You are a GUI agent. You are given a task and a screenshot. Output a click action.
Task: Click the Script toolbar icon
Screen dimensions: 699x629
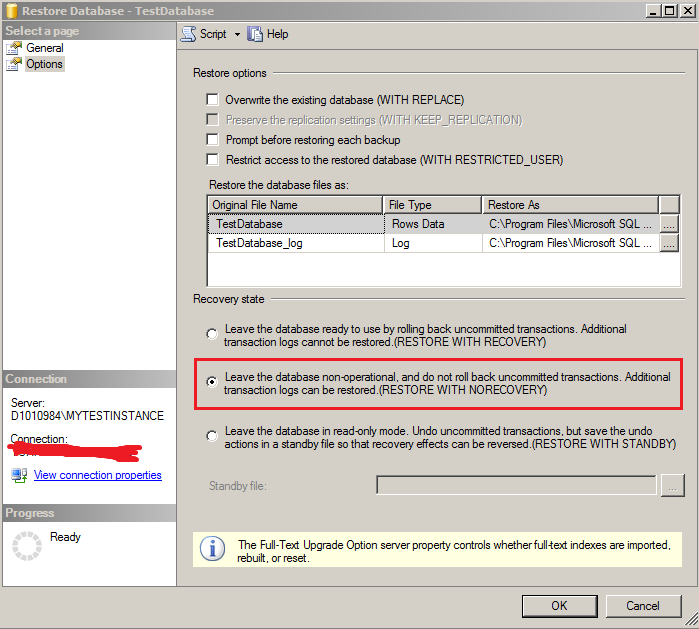189,34
